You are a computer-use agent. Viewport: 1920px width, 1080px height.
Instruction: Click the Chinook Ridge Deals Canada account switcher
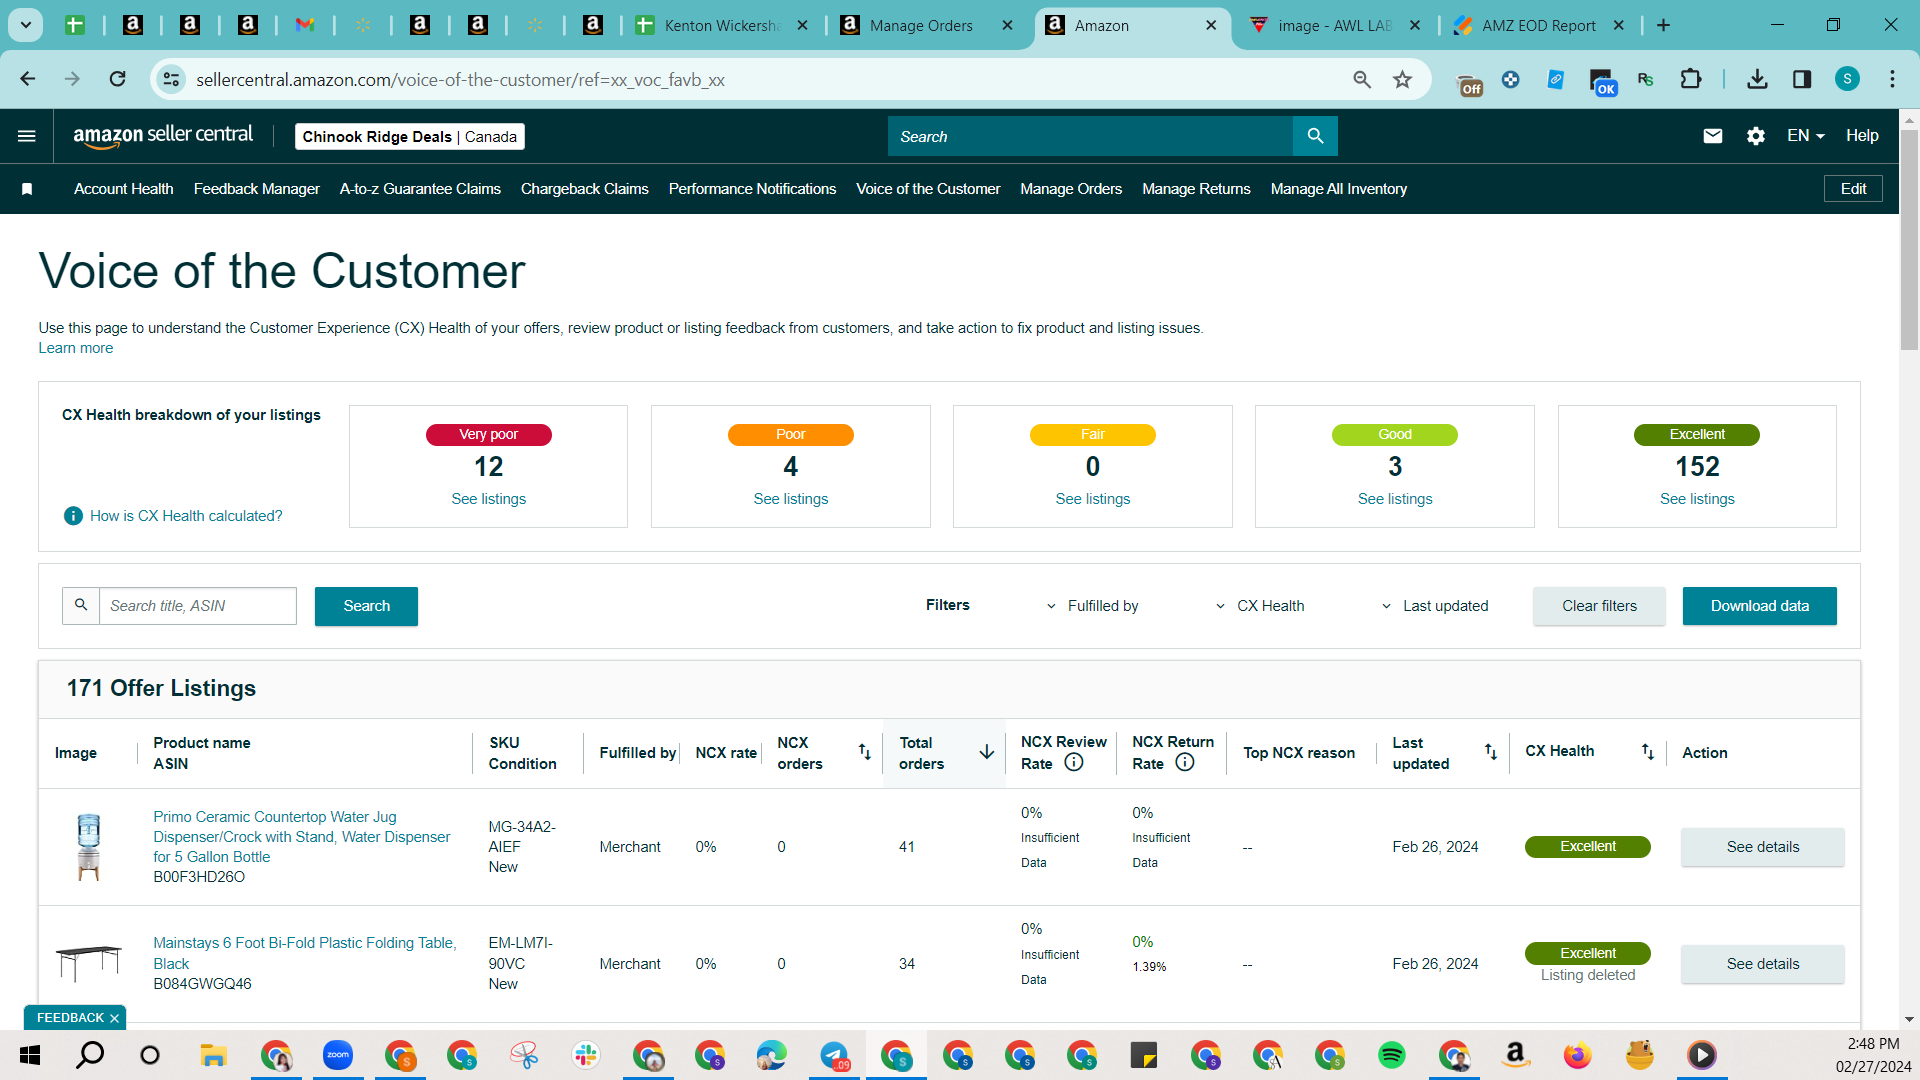click(x=409, y=137)
